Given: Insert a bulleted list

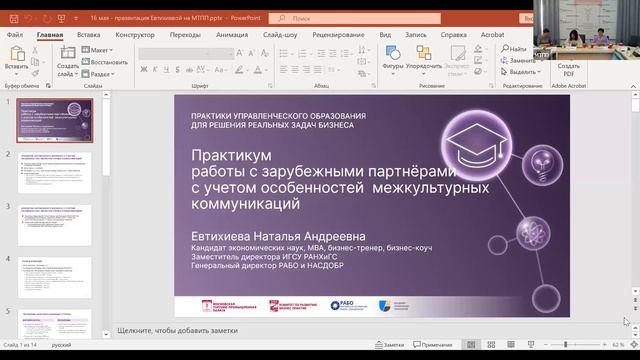Looking at the screenshot, I should coord(283,53).
